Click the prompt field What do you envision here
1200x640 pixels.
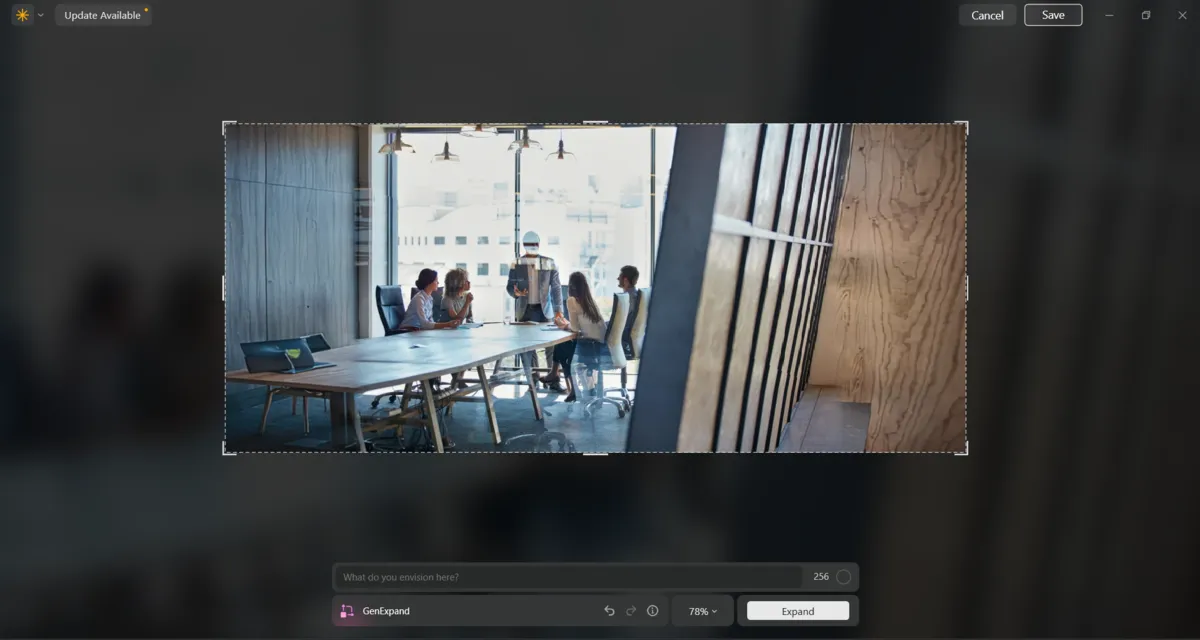pyautogui.click(x=568, y=576)
